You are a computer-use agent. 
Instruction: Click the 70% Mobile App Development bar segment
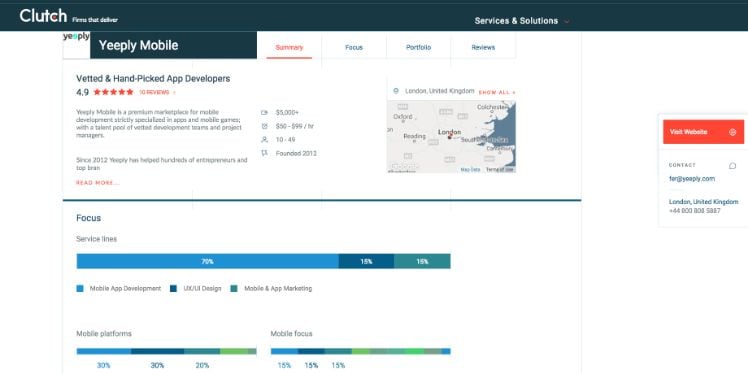click(x=208, y=261)
